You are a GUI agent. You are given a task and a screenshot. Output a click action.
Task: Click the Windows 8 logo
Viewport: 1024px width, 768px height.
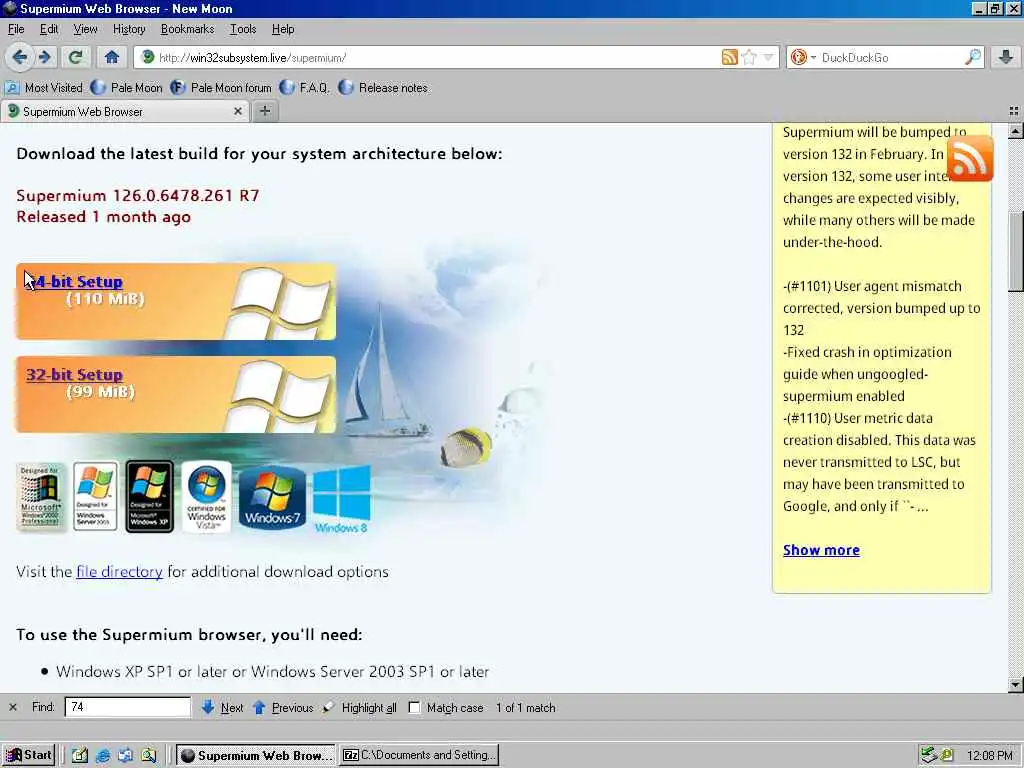342,498
